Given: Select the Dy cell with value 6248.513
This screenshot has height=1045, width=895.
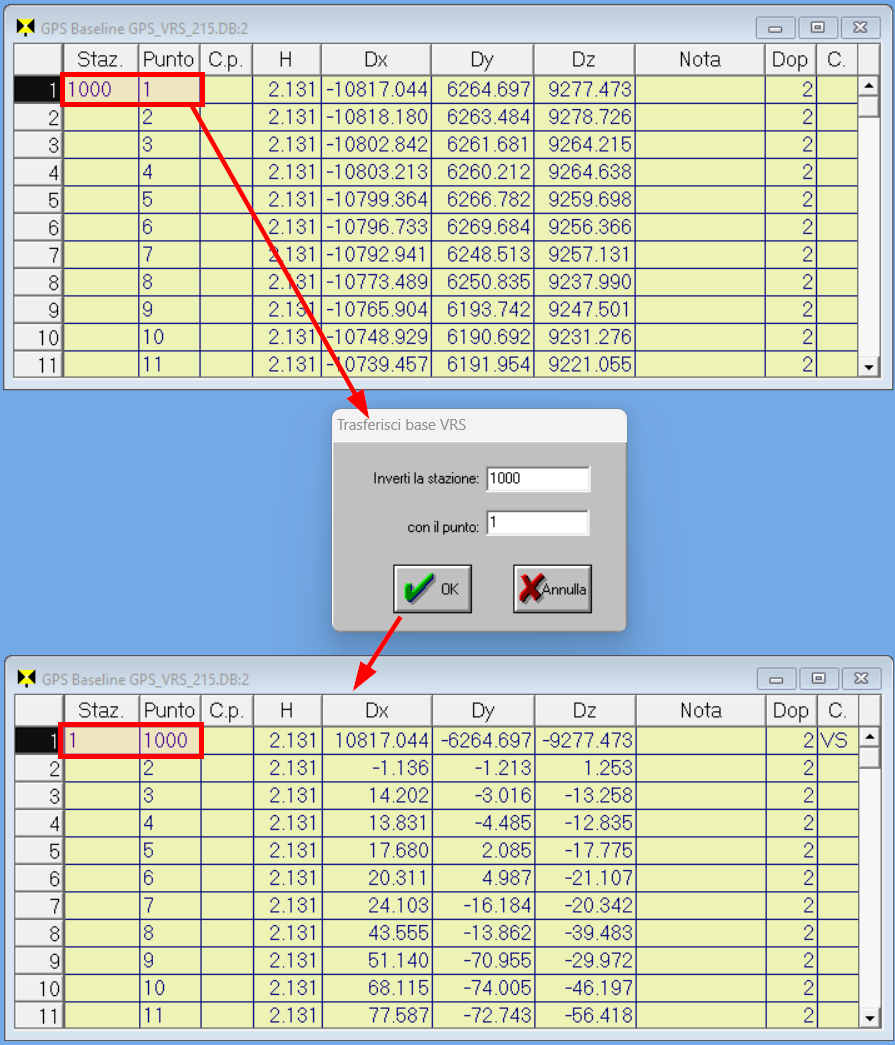Looking at the screenshot, I should pyautogui.click(x=482, y=255).
